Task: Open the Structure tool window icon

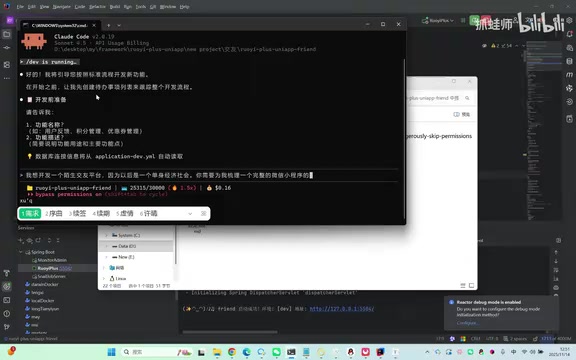Action: tap(7, 65)
